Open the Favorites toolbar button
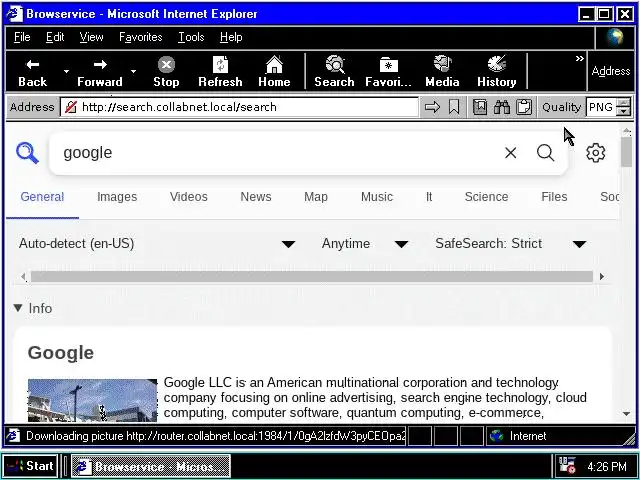This screenshot has width=640, height=480. (x=388, y=72)
